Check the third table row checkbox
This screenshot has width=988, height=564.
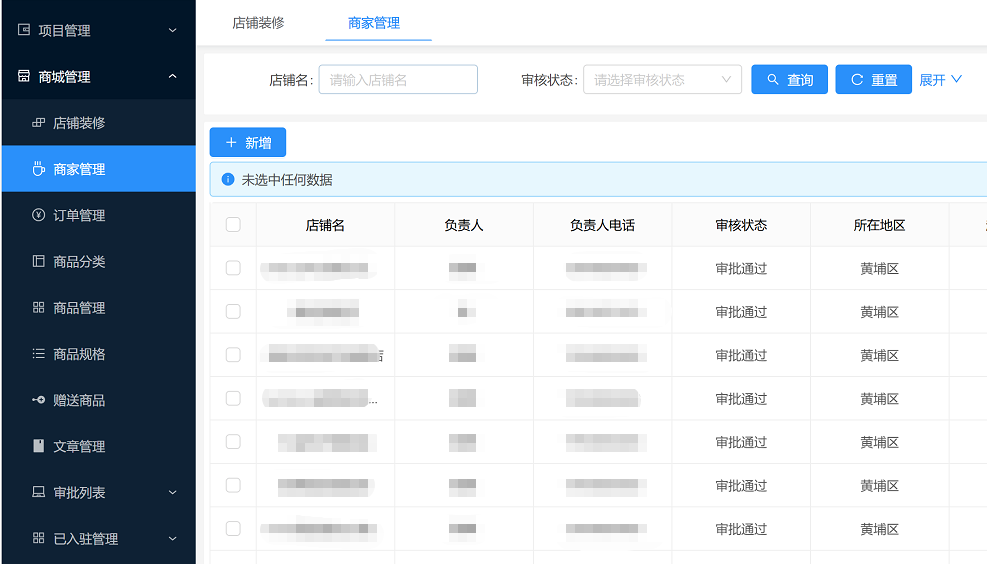(233, 355)
